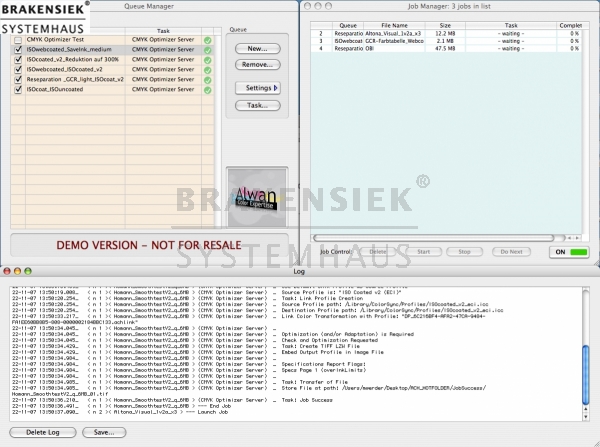Open the Settings dropdown button
Image resolution: width=600 pixels, height=447 pixels.
(258, 88)
